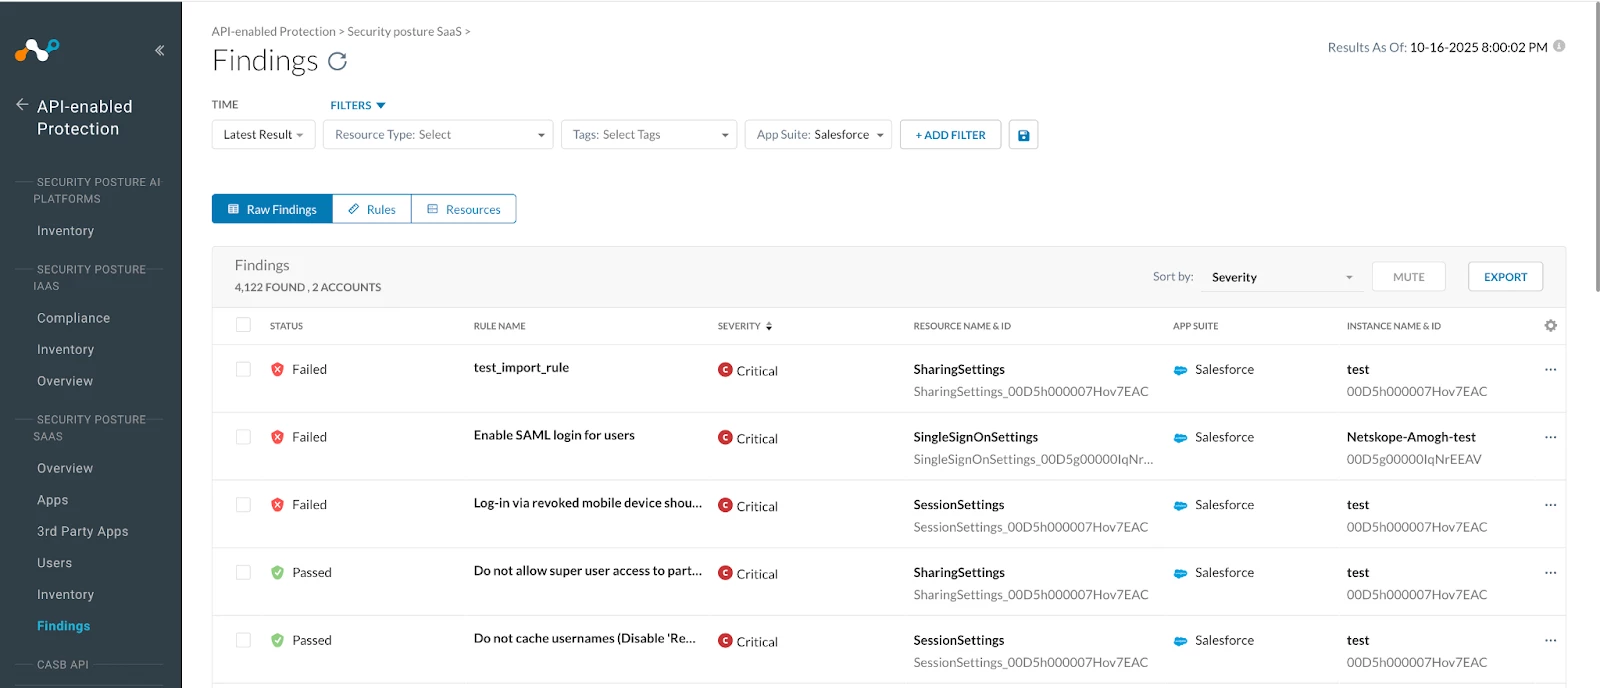The width and height of the screenshot is (1600, 688).
Task: Click Failed status icon on Log-in via revoked row
Action: [x=277, y=505]
